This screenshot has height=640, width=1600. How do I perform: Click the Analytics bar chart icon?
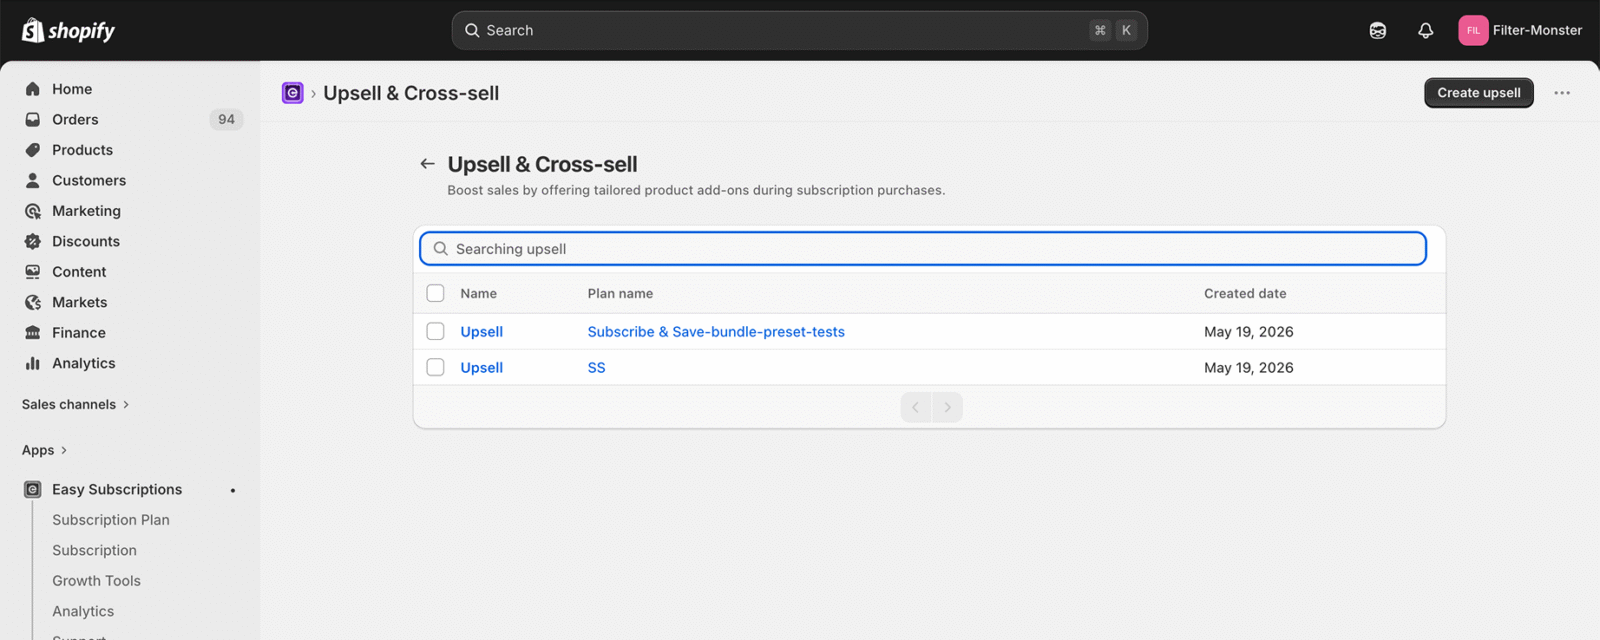pos(33,363)
